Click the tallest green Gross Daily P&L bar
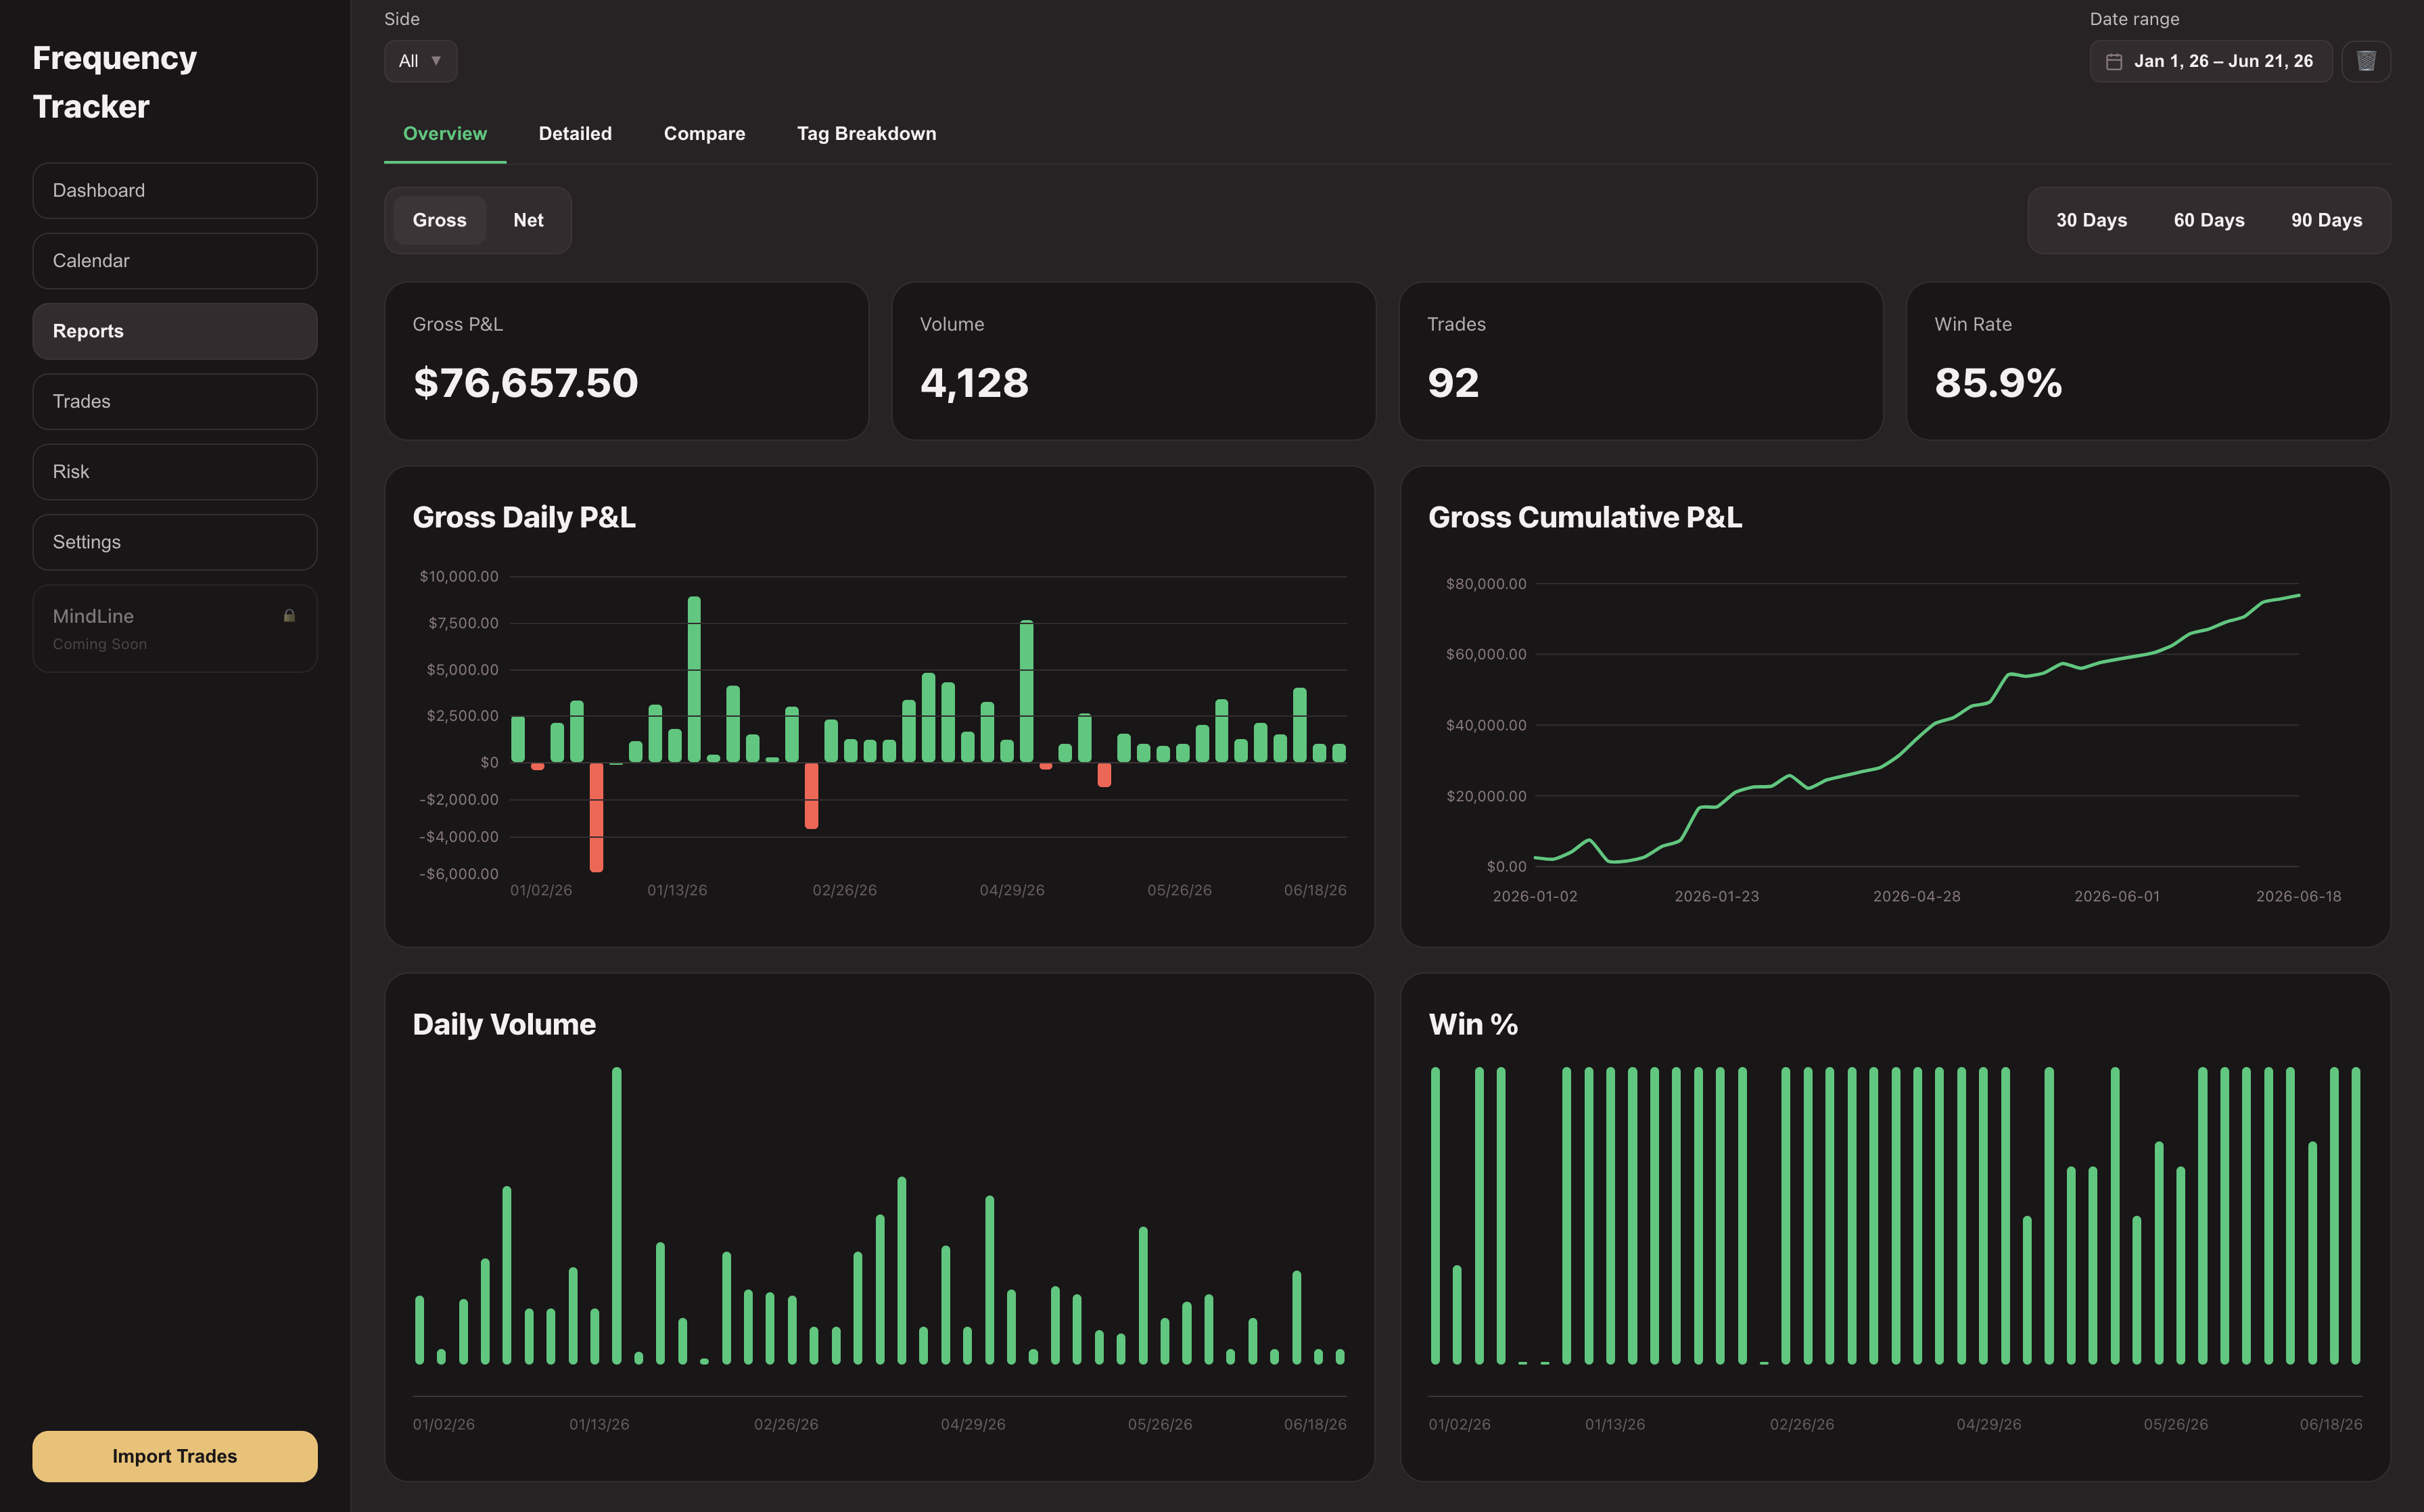 [694, 679]
